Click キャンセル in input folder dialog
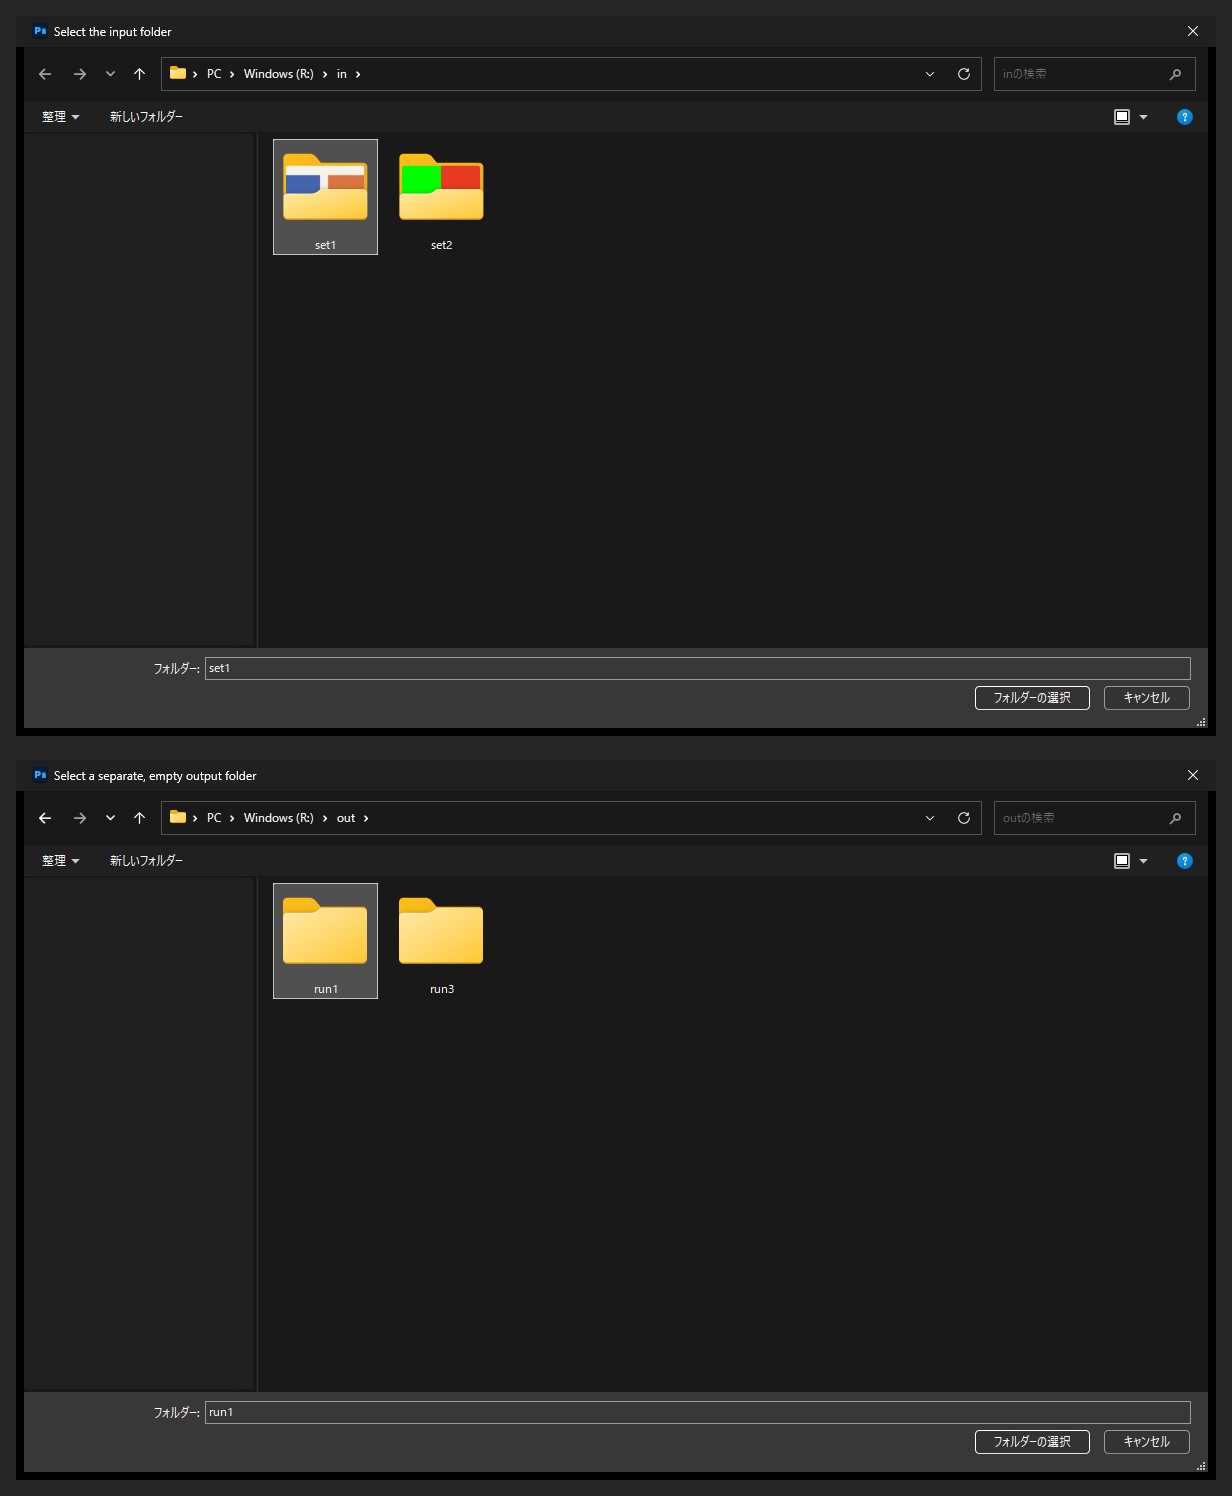The image size is (1232, 1496). pyautogui.click(x=1146, y=698)
